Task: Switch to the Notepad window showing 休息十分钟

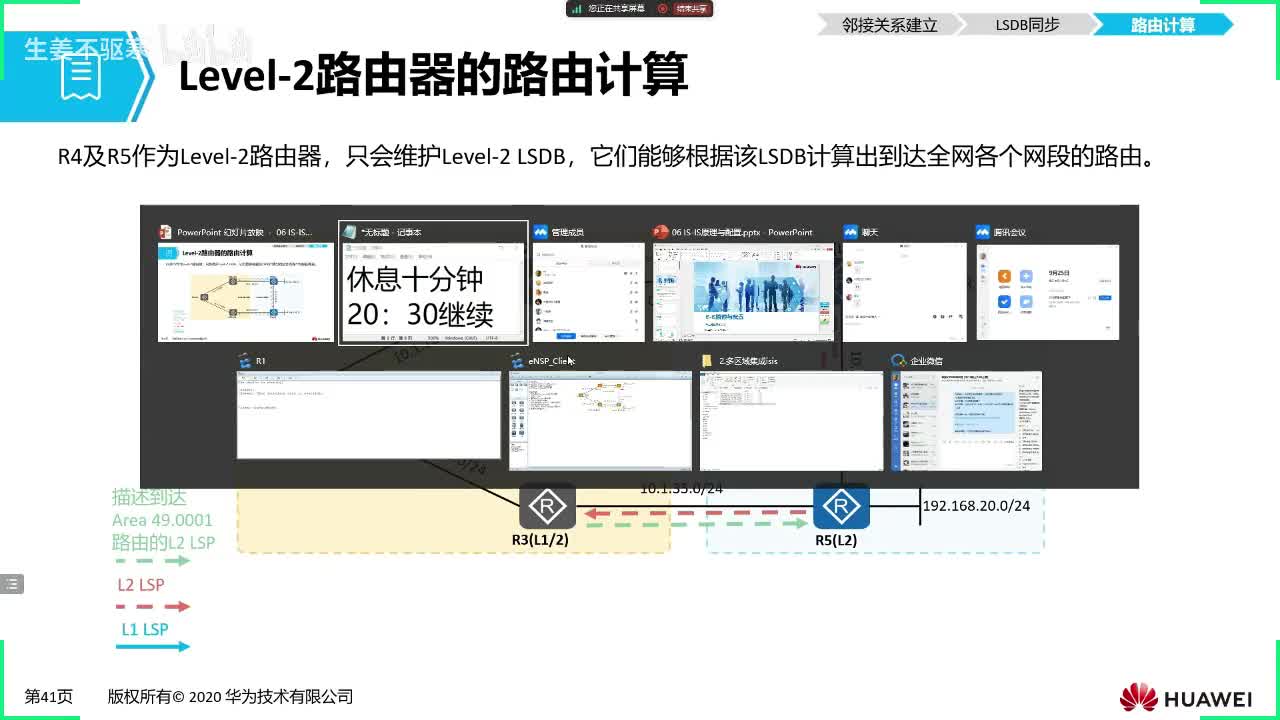Action: [433, 291]
